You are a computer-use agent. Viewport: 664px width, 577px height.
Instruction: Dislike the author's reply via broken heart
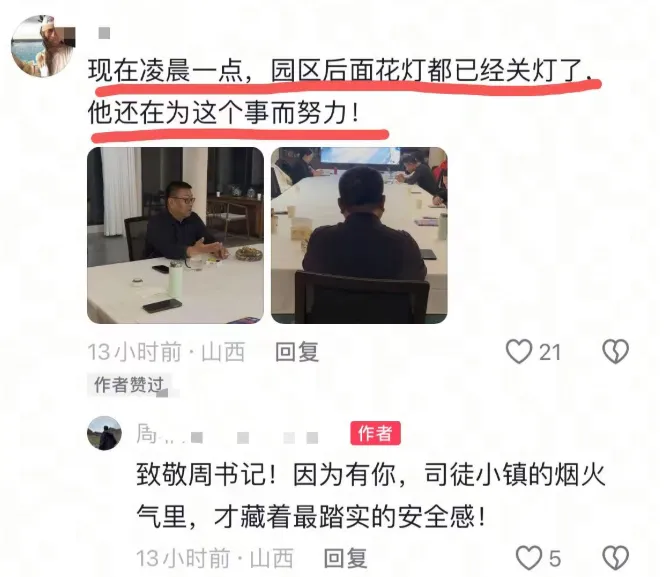(x=615, y=558)
